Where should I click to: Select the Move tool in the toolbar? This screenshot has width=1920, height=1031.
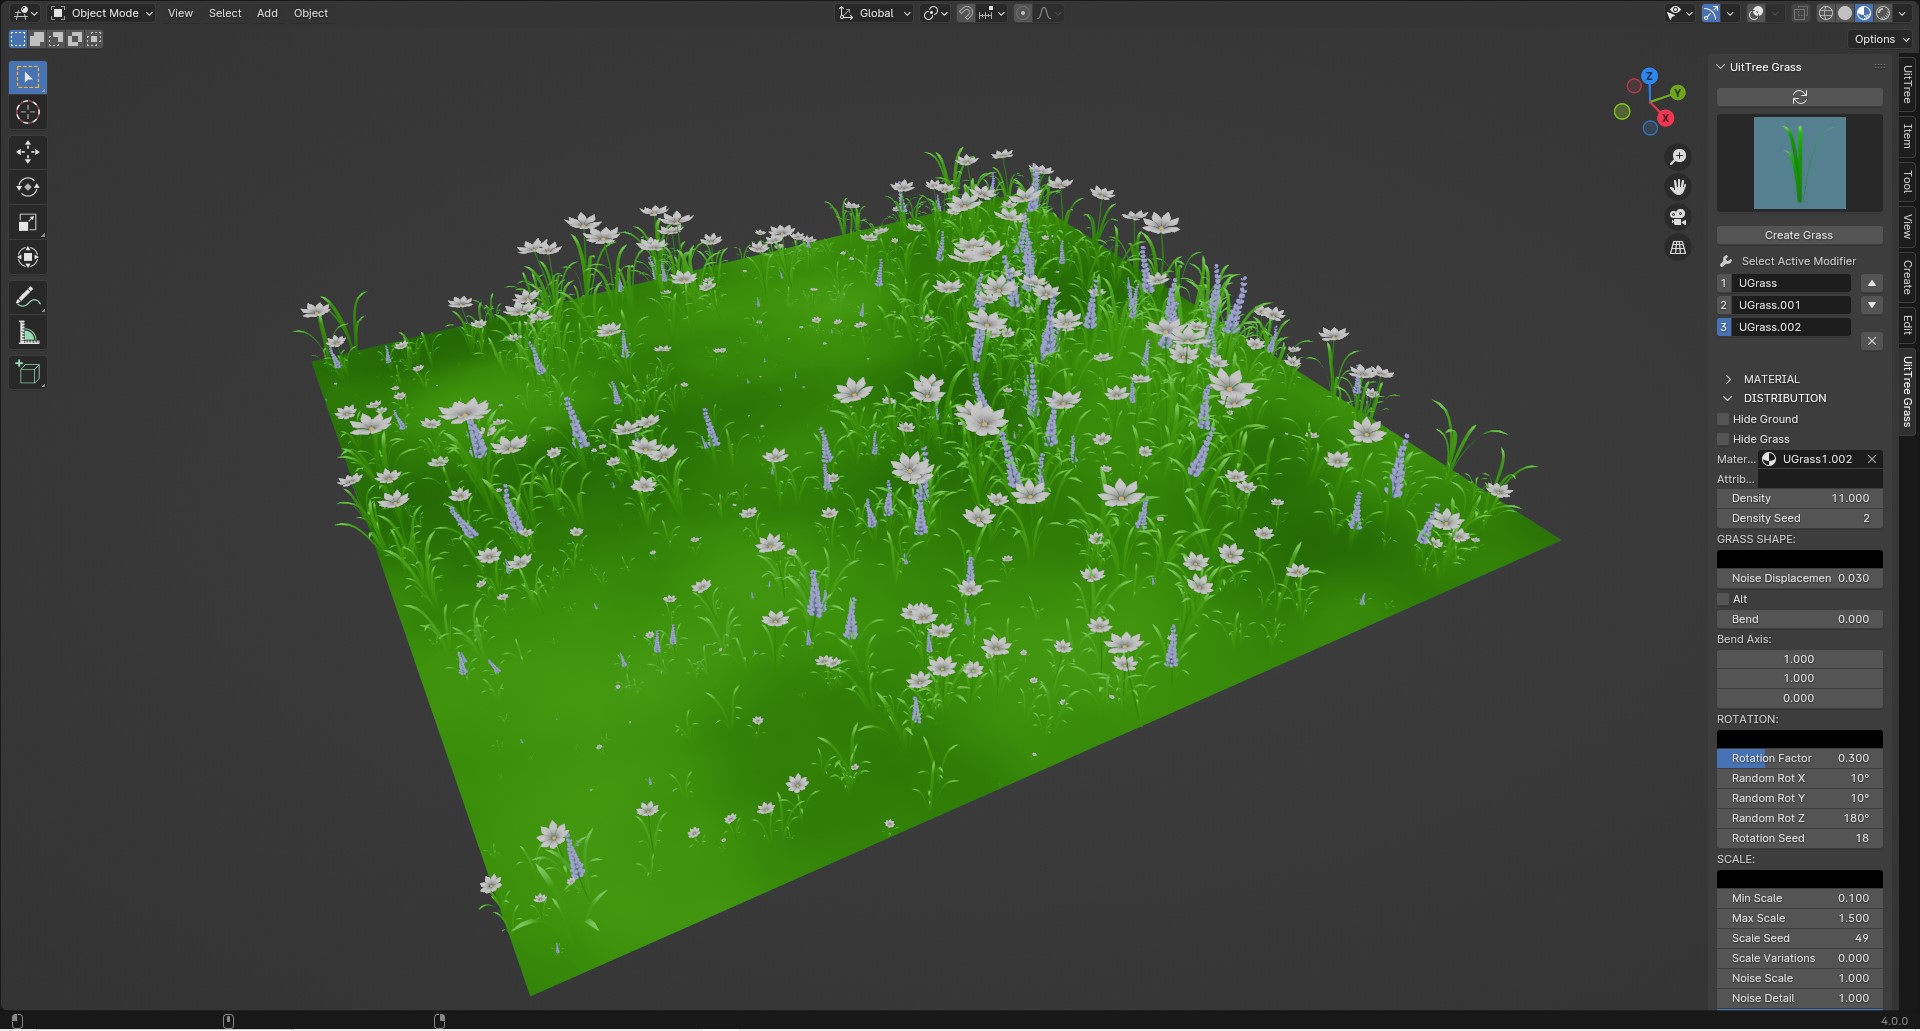(x=27, y=152)
